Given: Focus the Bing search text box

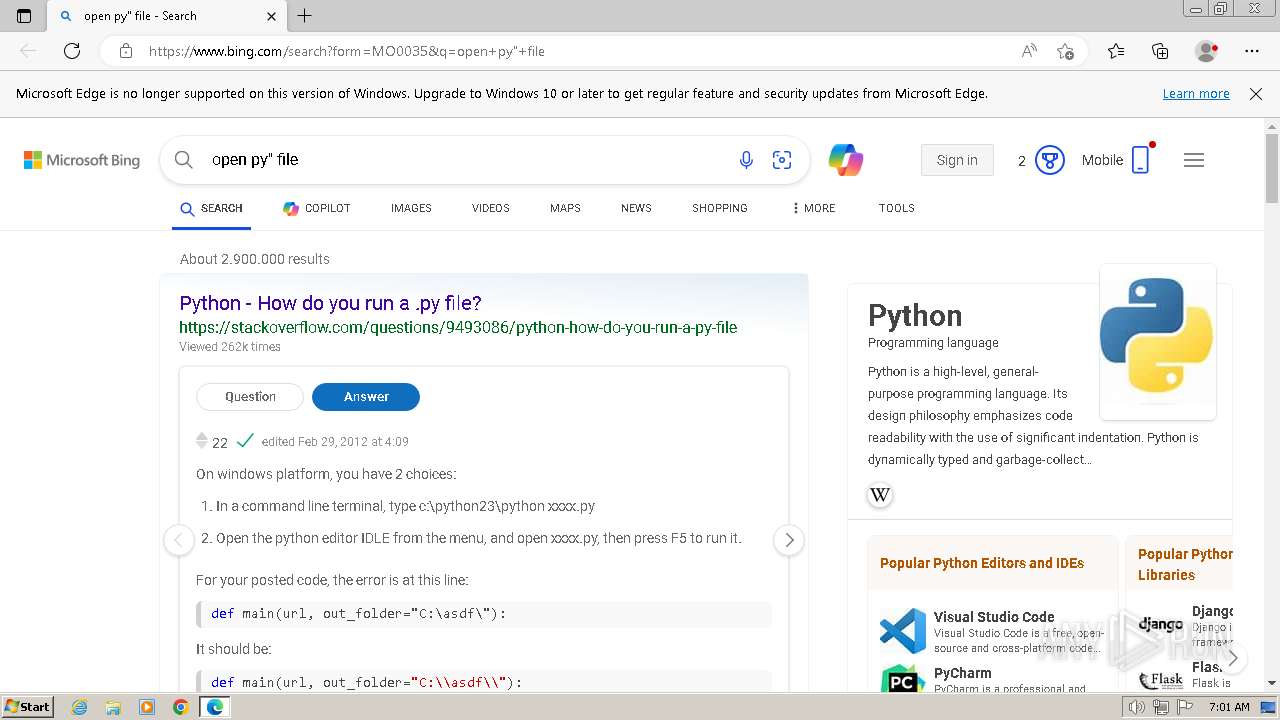Looking at the screenshot, I should click(x=465, y=160).
